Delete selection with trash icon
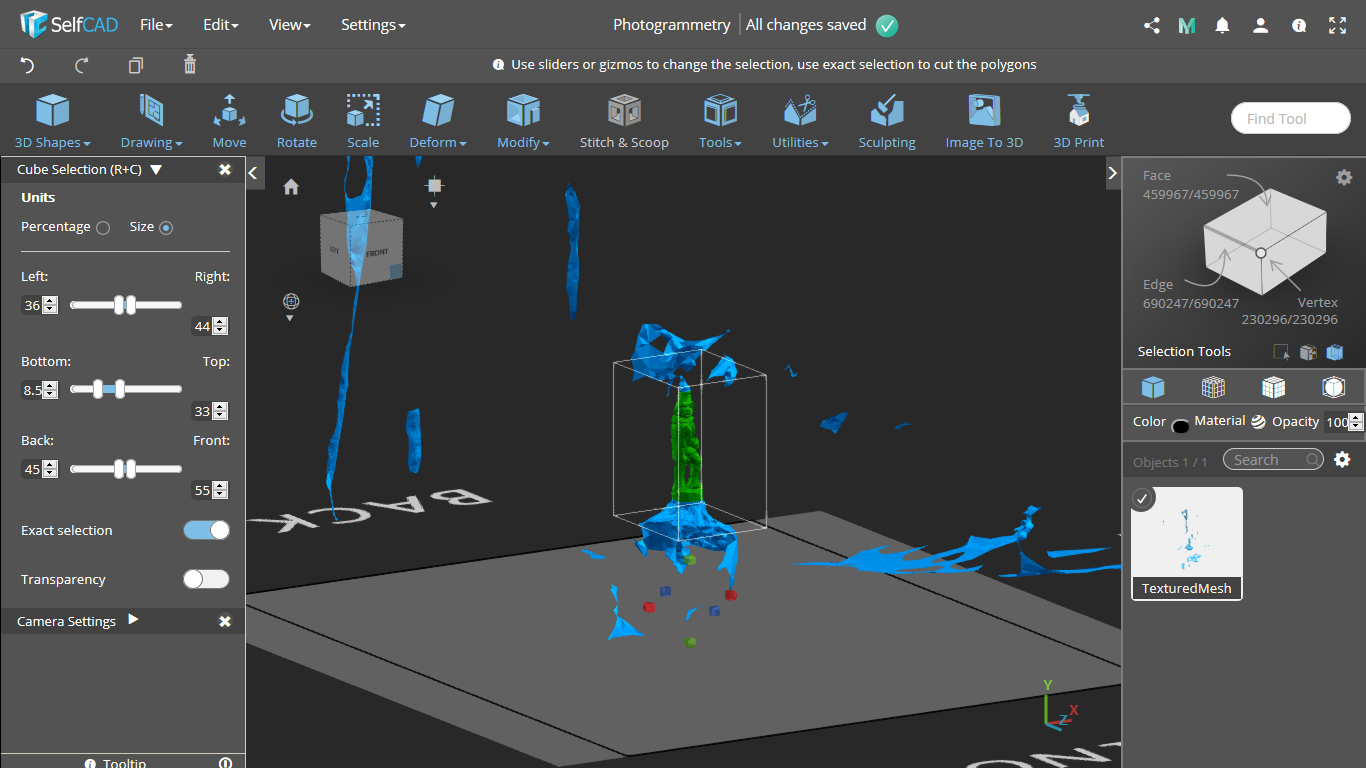Image resolution: width=1366 pixels, height=768 pixels. (x=190, y=65)
